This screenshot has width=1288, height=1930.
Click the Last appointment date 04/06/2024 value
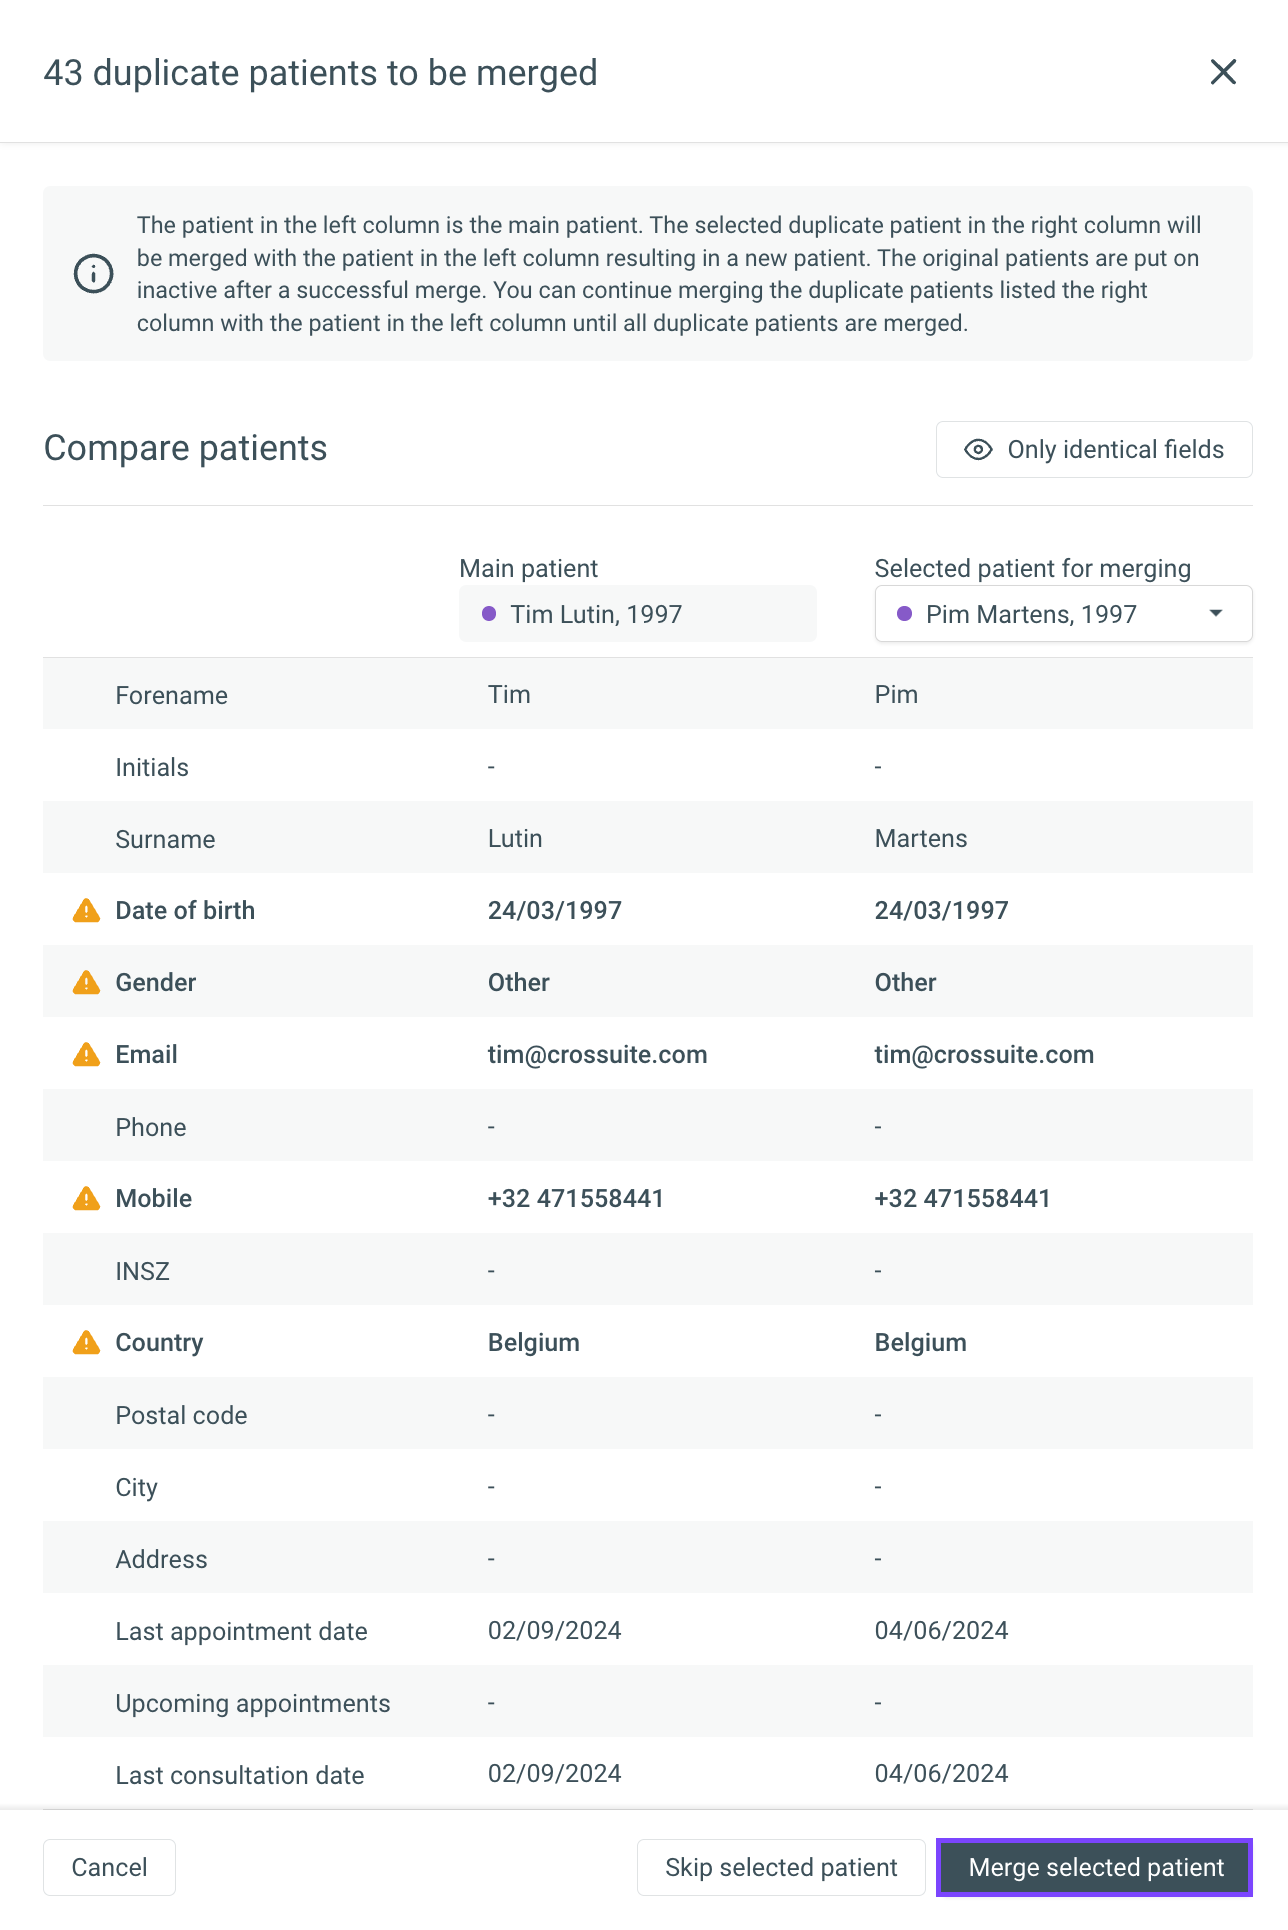point(941,1630)
